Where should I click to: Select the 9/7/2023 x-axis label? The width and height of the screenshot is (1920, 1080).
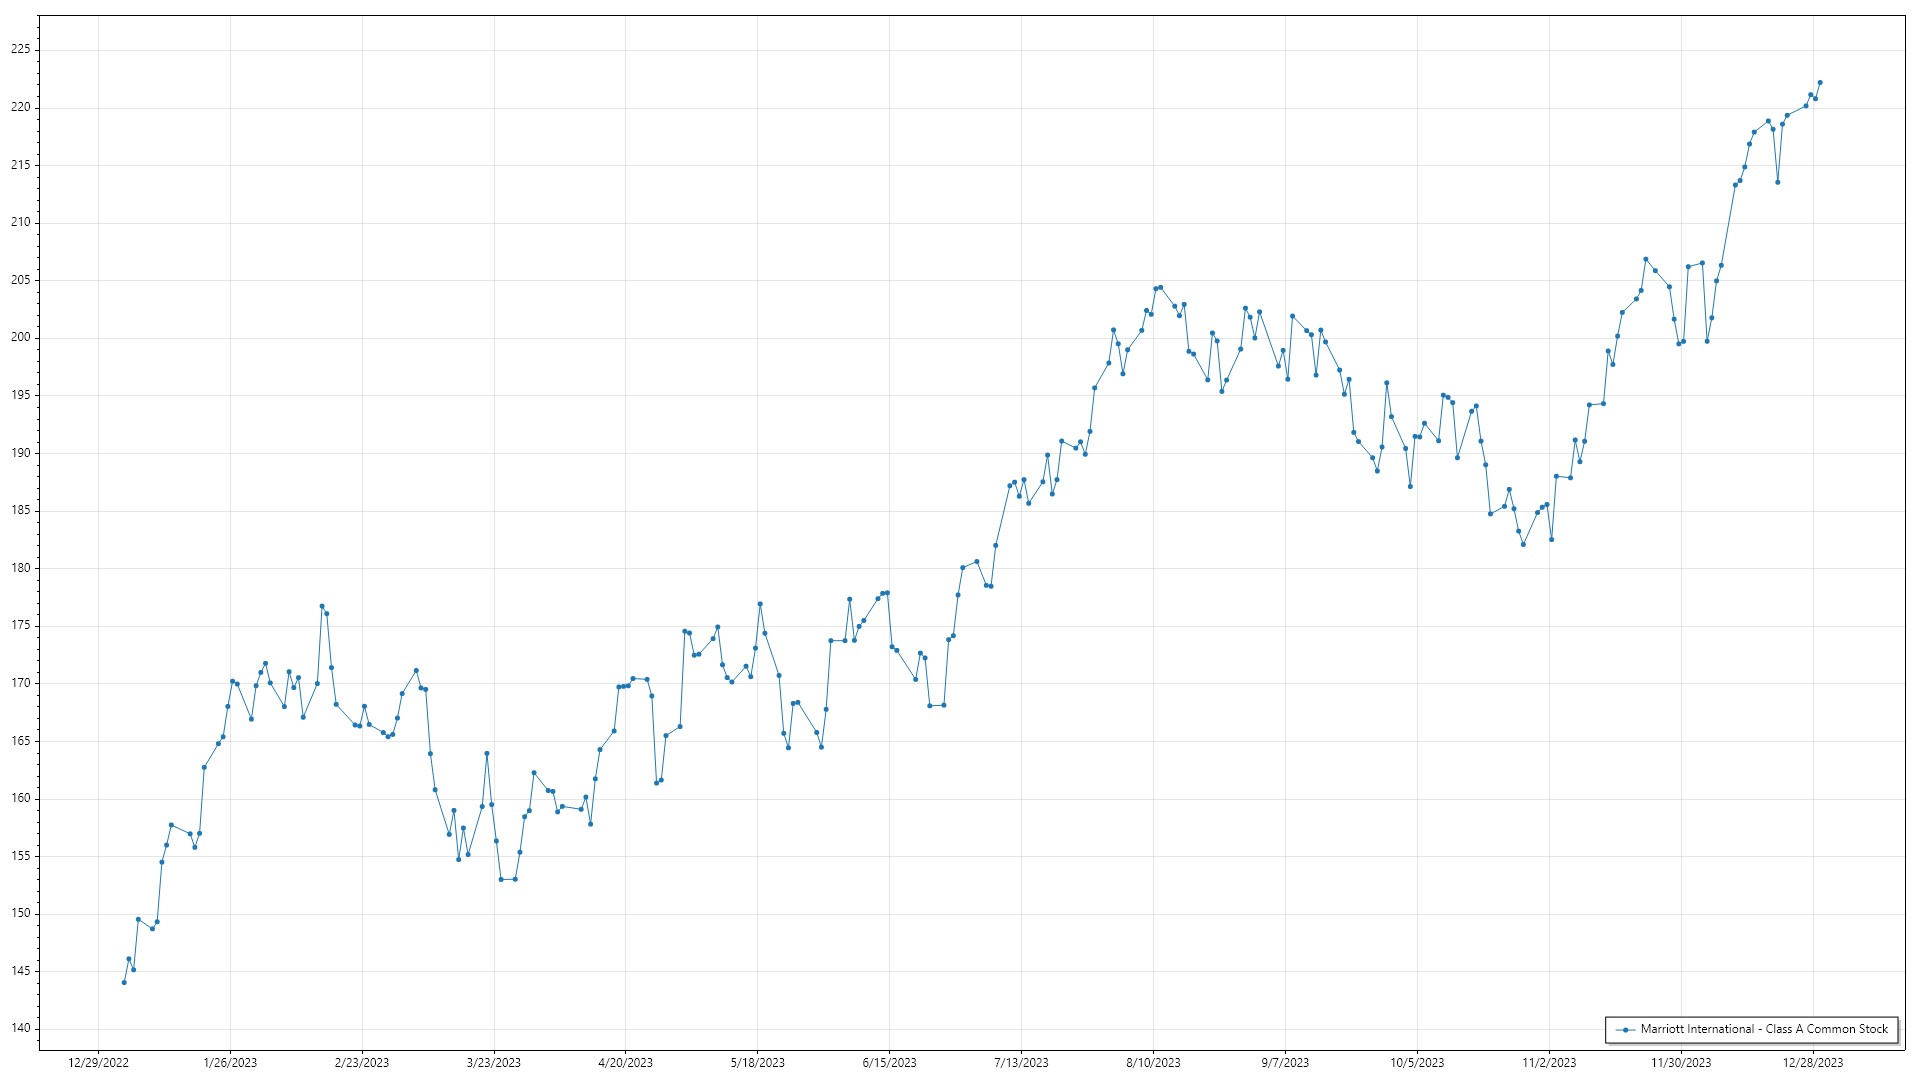pyautogui.click(x=1285, y=1063)
